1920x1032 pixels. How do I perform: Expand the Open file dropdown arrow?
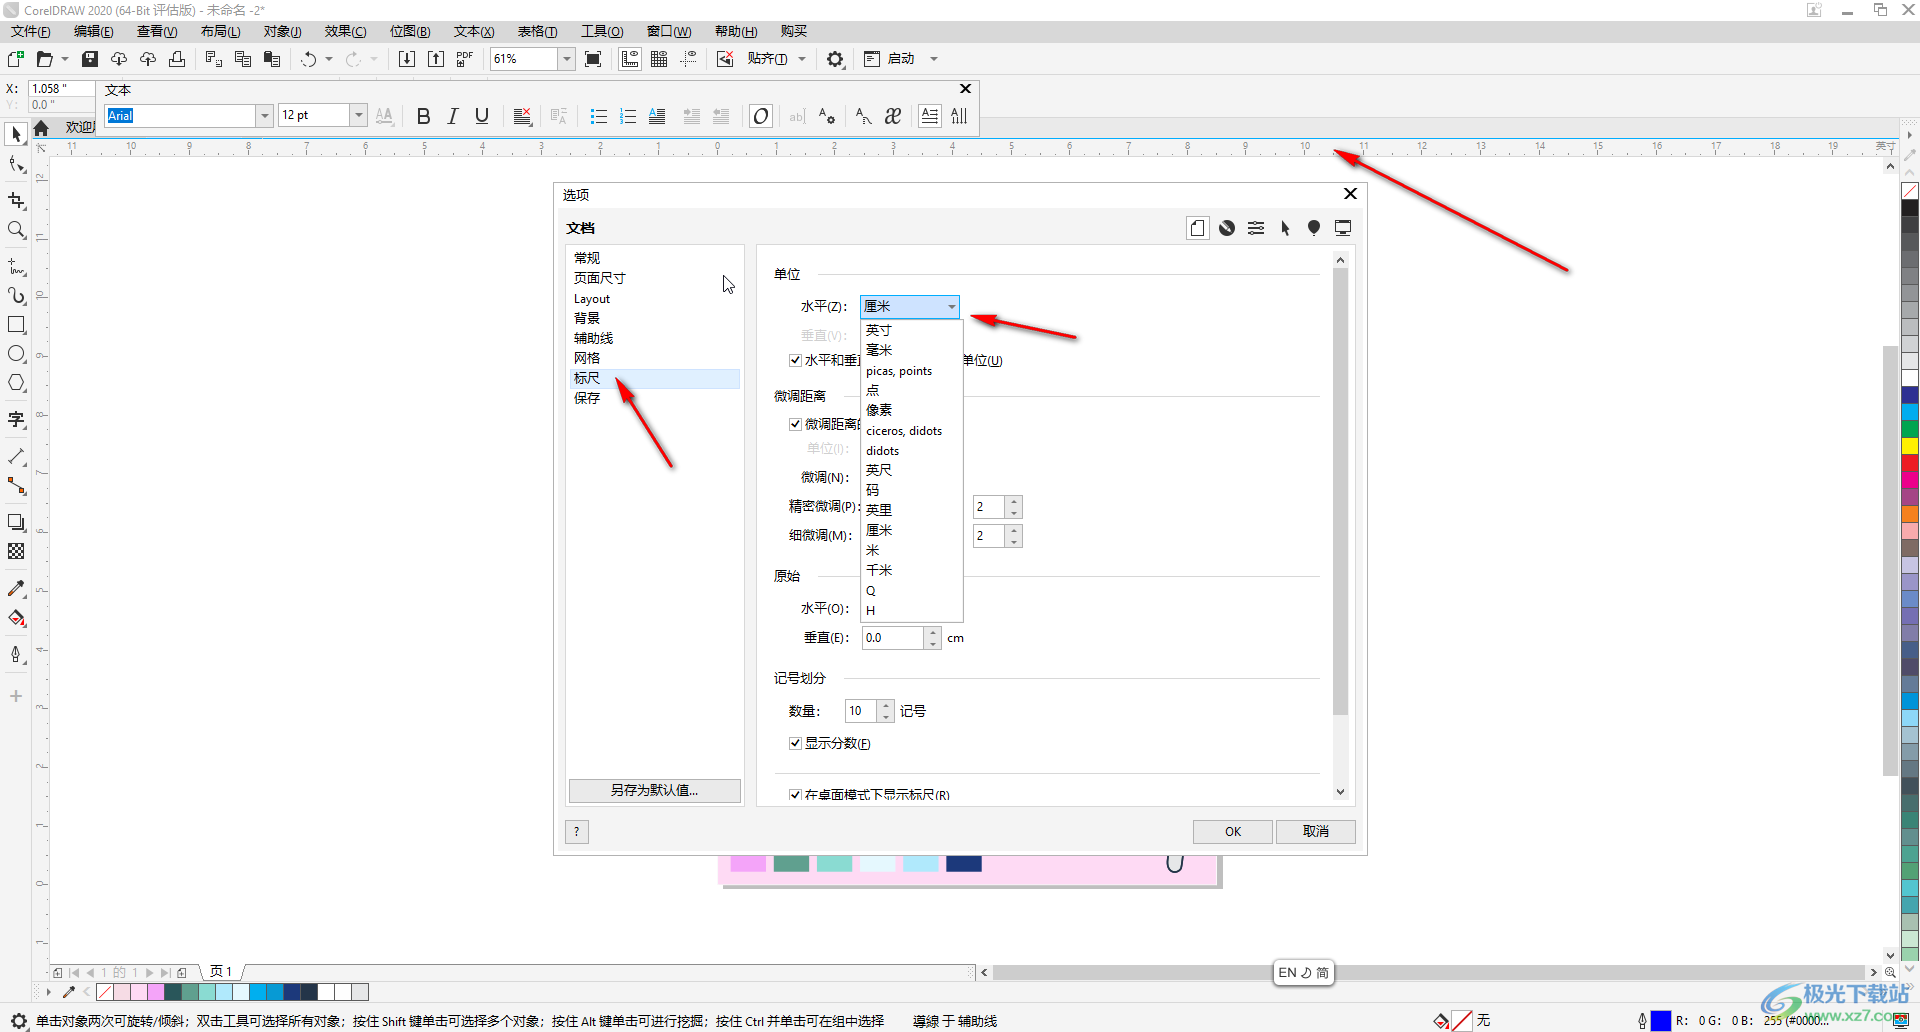point(65,59)
